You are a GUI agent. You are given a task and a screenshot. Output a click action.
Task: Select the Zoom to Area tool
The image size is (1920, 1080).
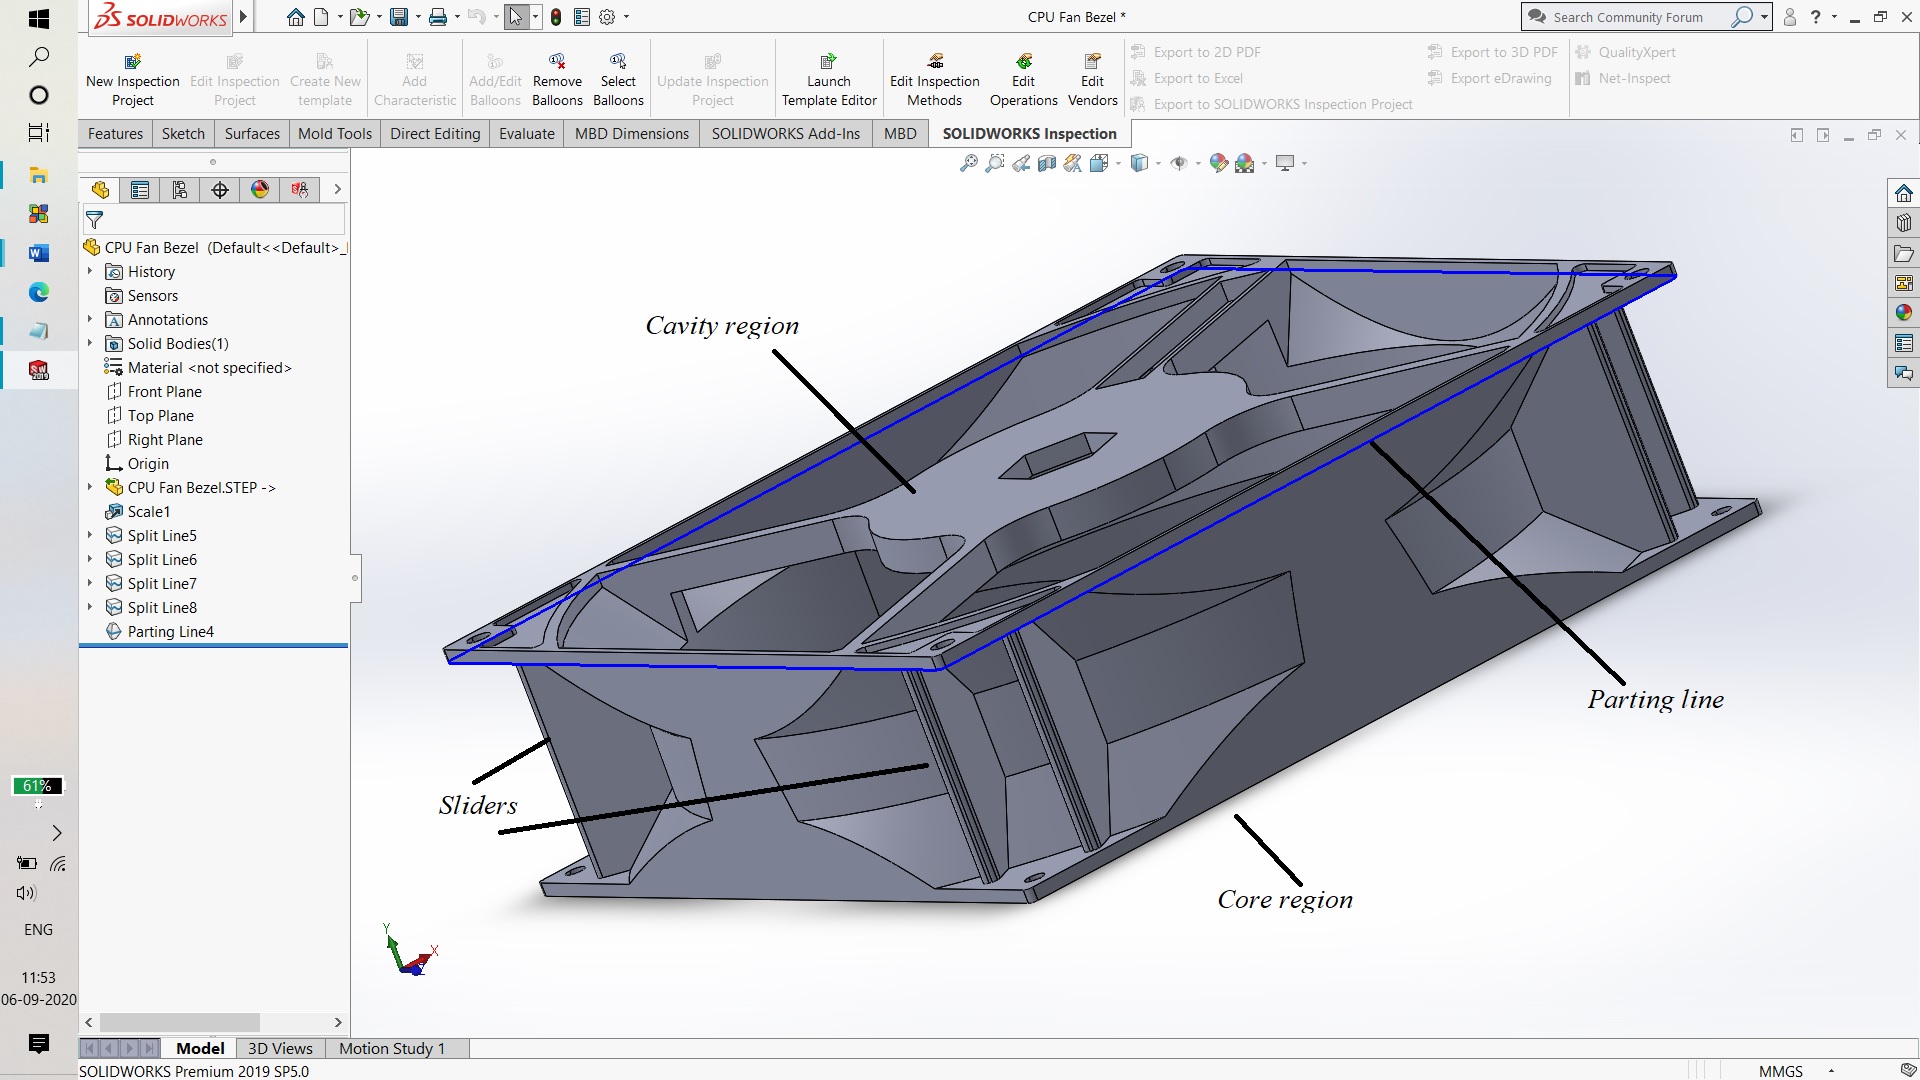point(993,162)
